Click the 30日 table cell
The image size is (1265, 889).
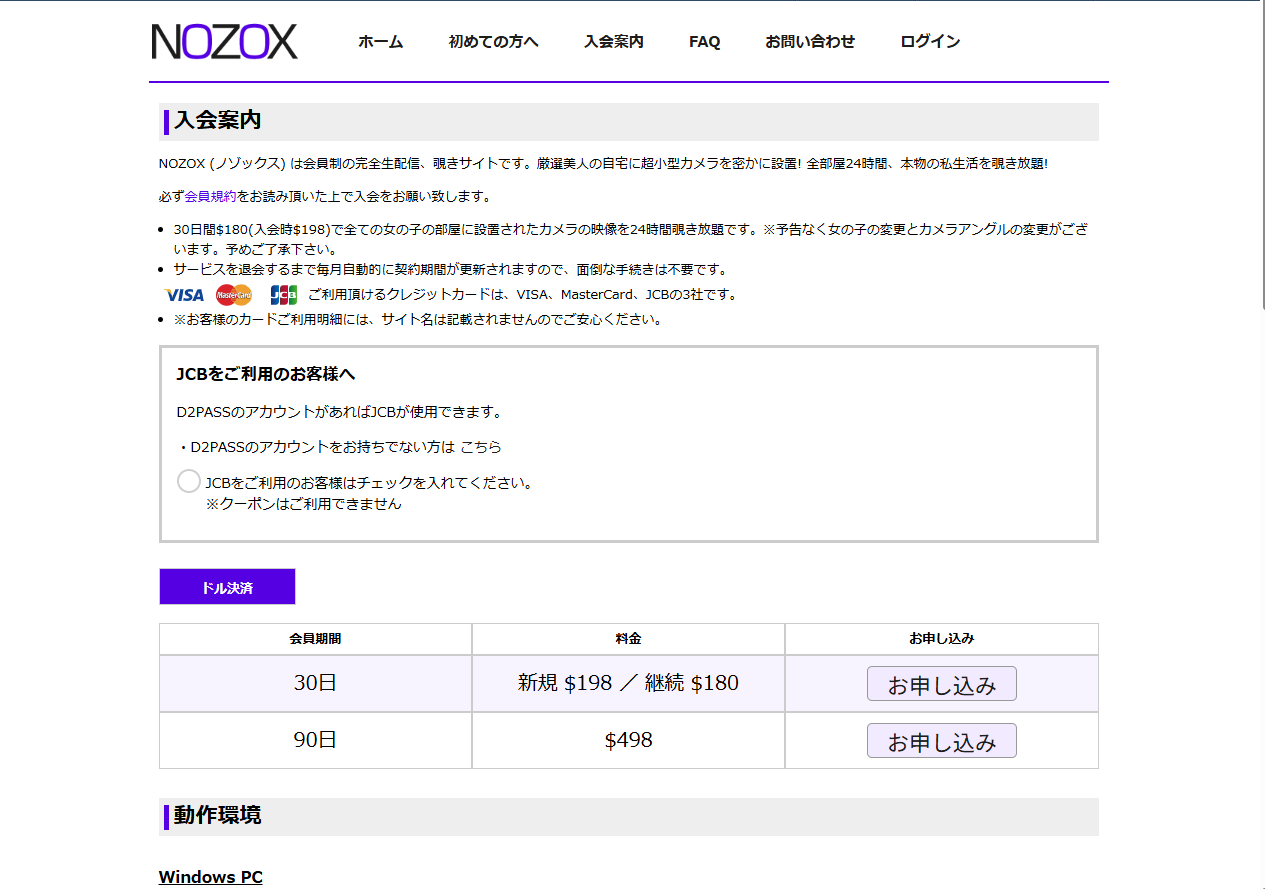click(x=315, y=684)
